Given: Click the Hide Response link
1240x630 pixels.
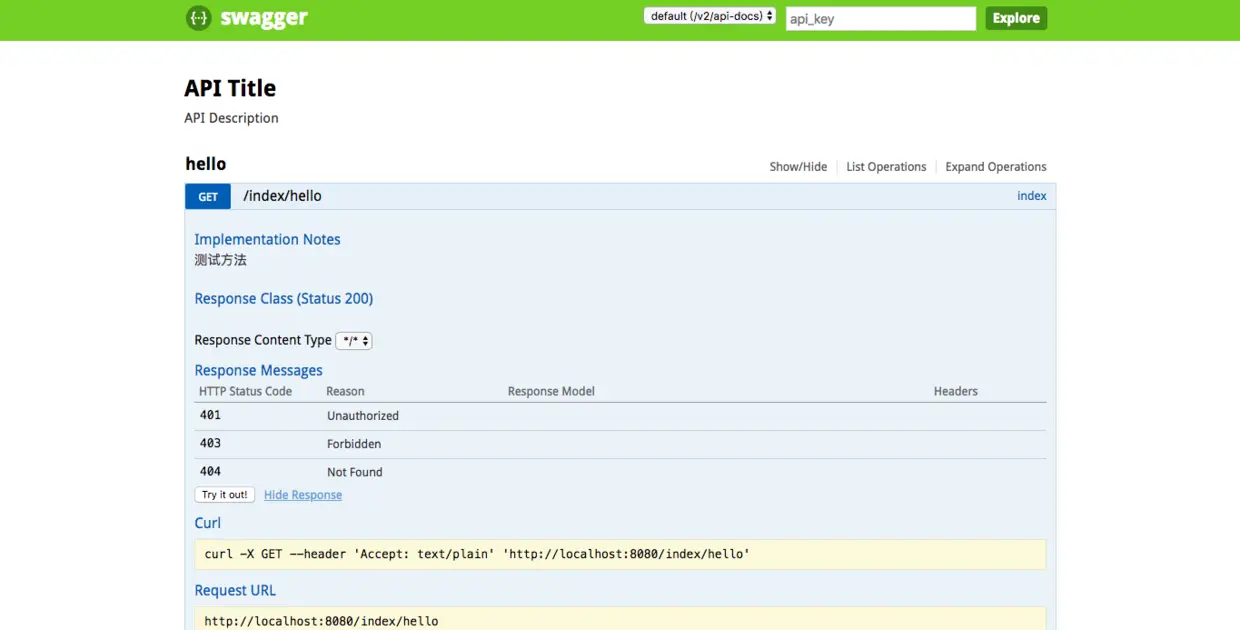Looking at the screenshot, I should pos(303,495).
